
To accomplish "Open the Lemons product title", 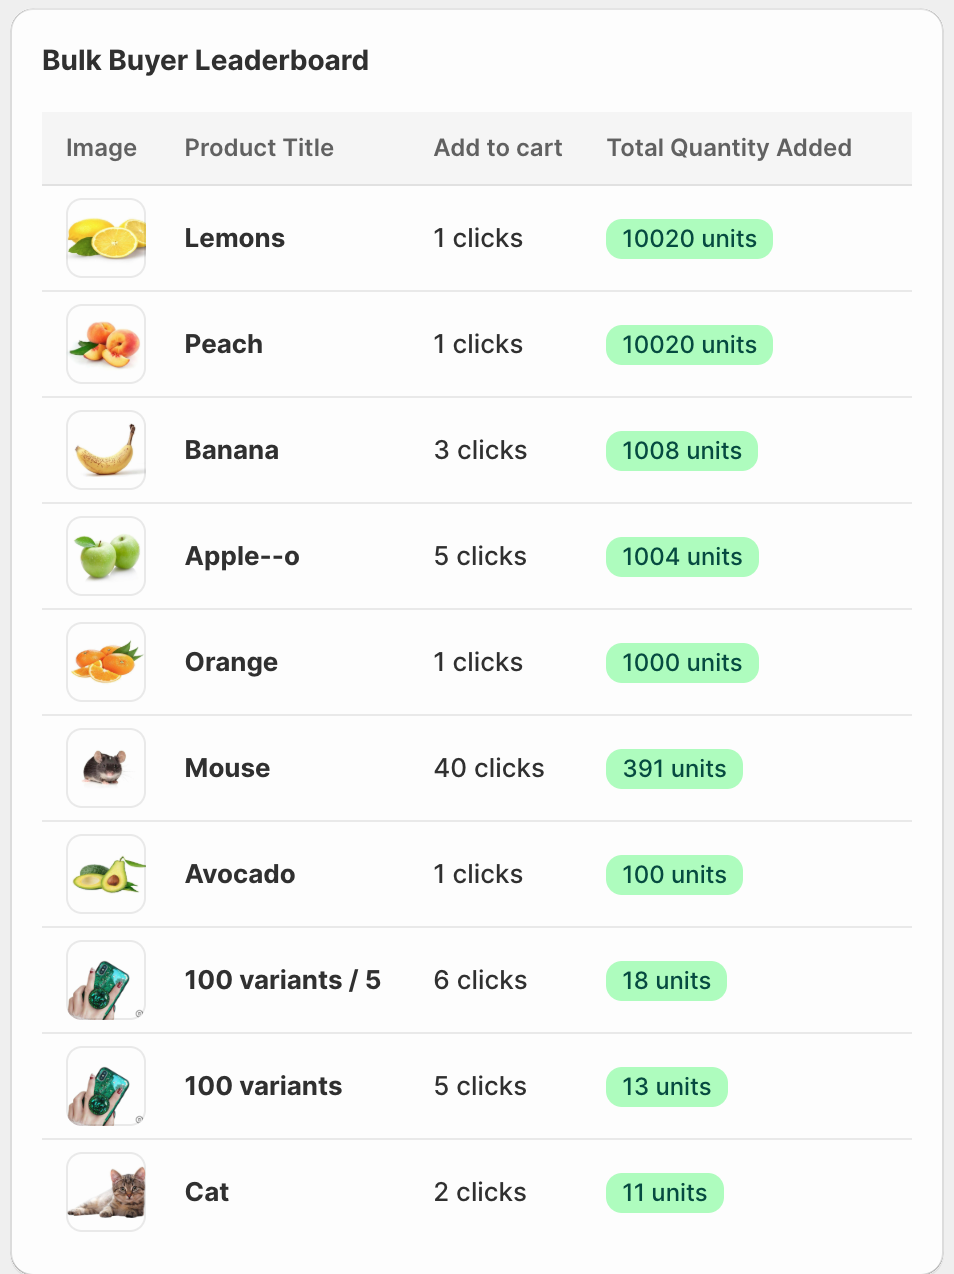I will pyautogui.click(x=235, y=238).
